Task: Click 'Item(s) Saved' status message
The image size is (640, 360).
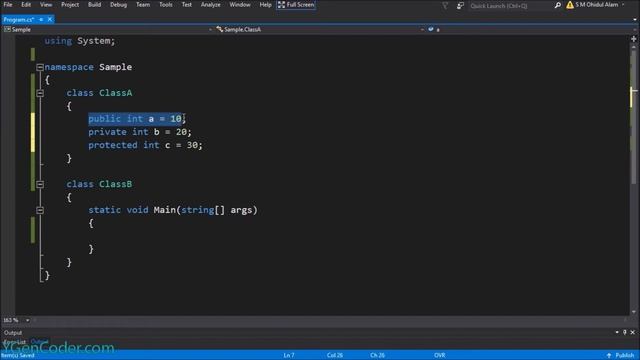Action: point(18,356)
